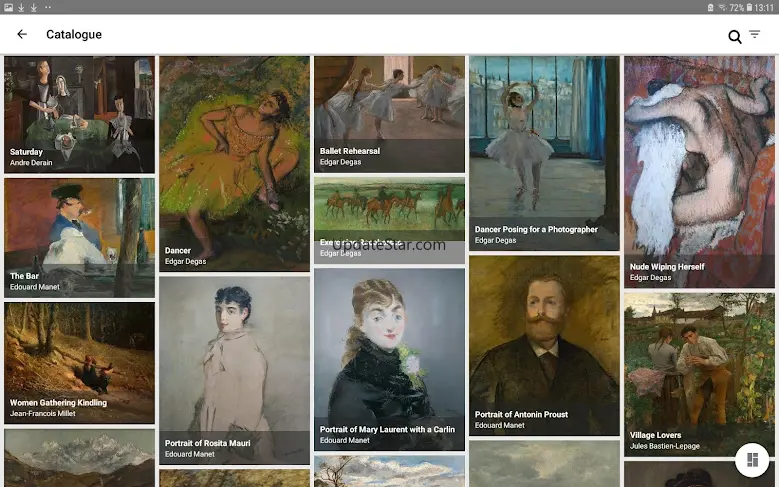Open the snowy mountain landscape painting
The height and width of the screenshot is (487, 779).
[79, 458]
